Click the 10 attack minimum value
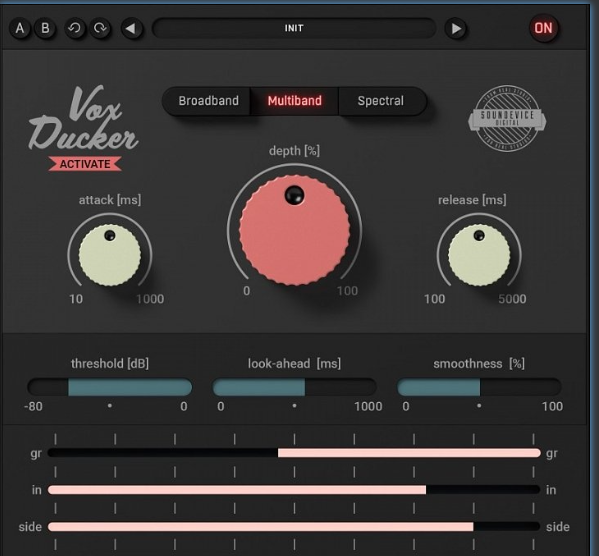This screenshot has width=599, height=556. click(x=76, y=299)
